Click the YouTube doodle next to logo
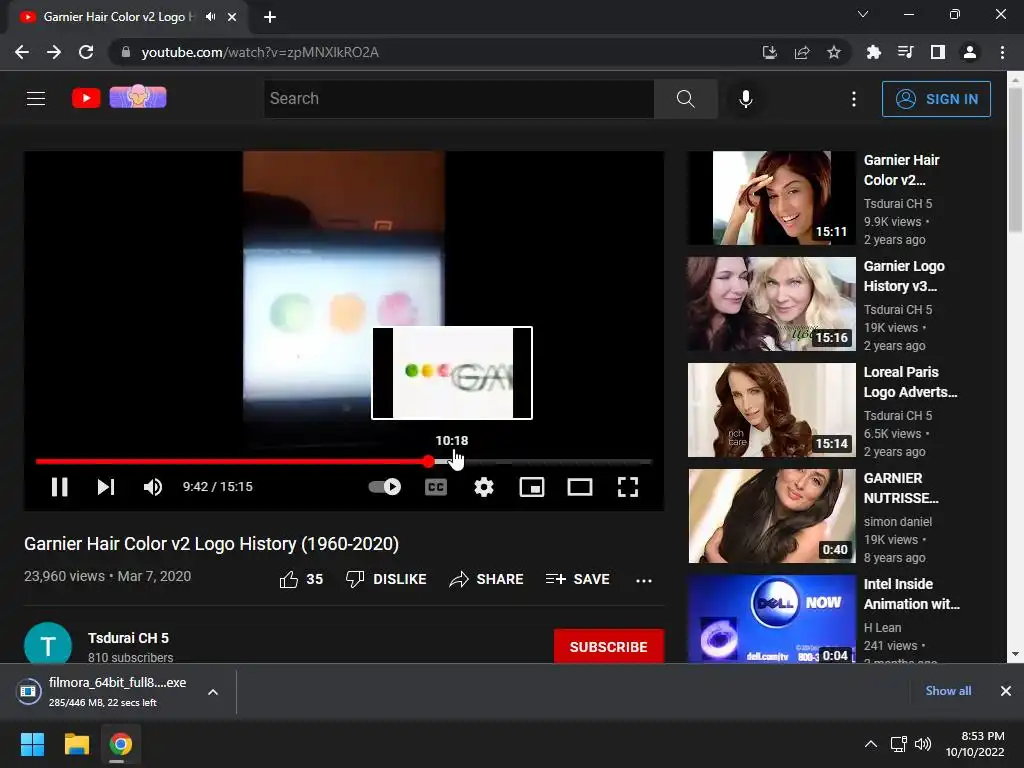1024x768 pixels. (138, 97)
